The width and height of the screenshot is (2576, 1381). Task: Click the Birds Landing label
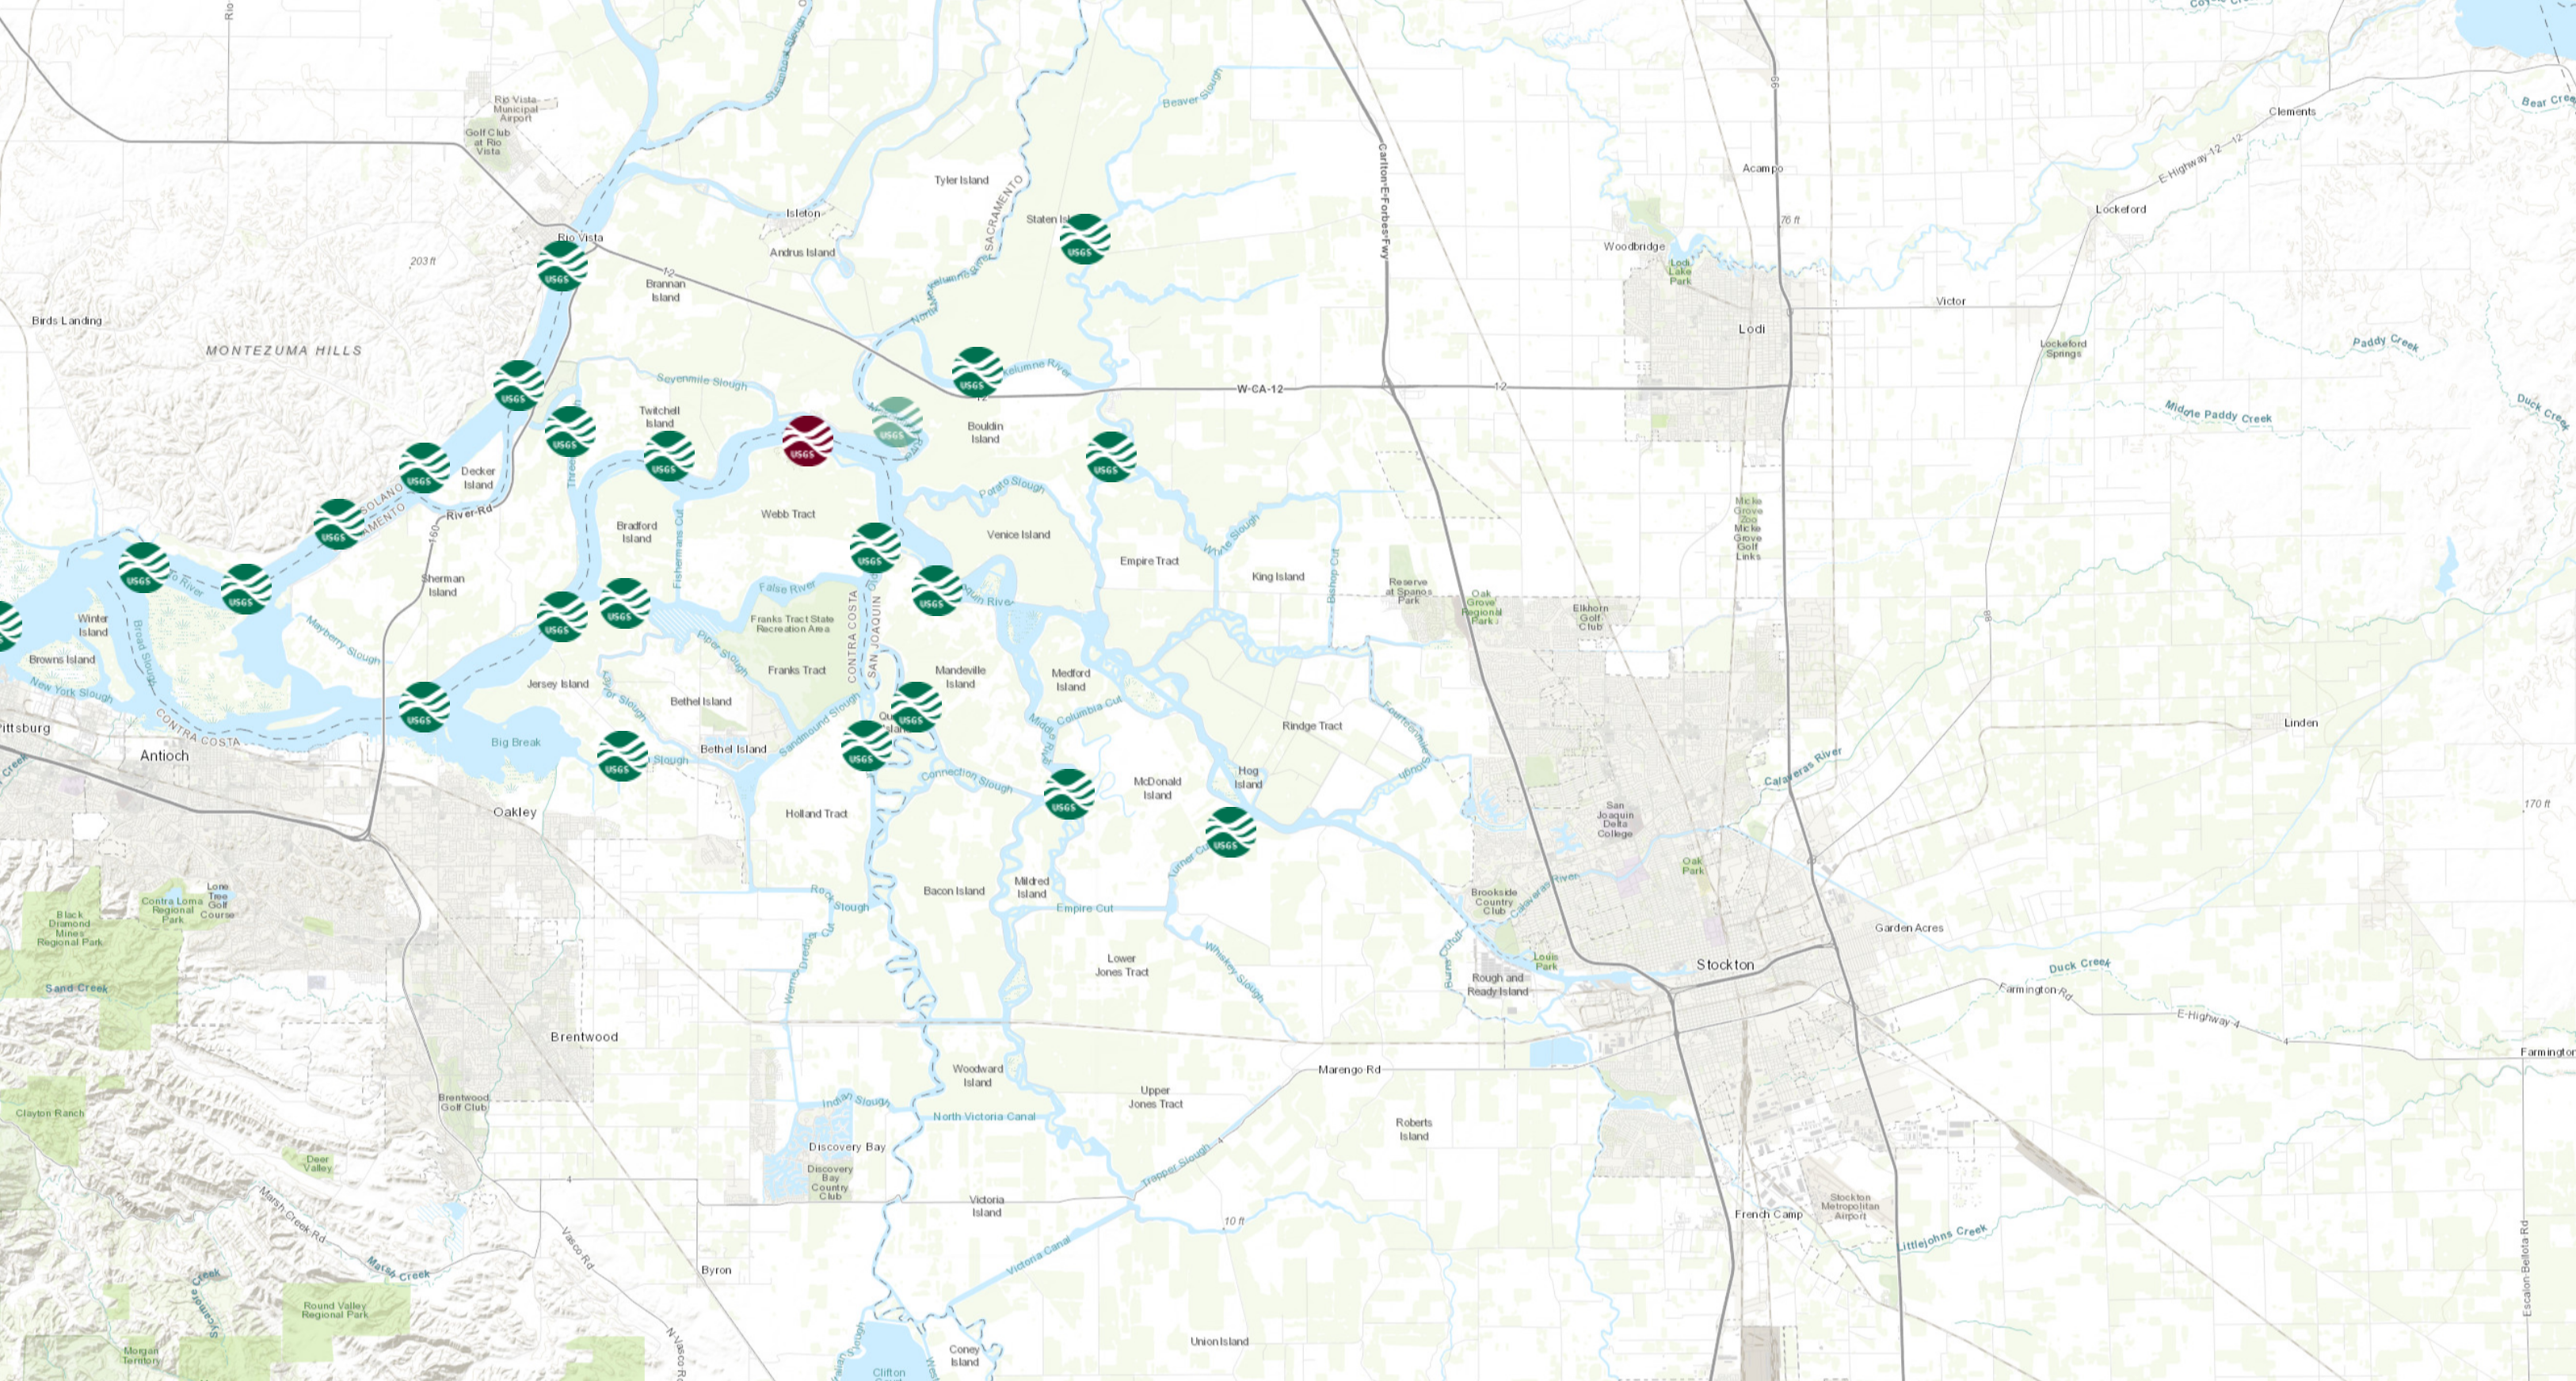67,321
